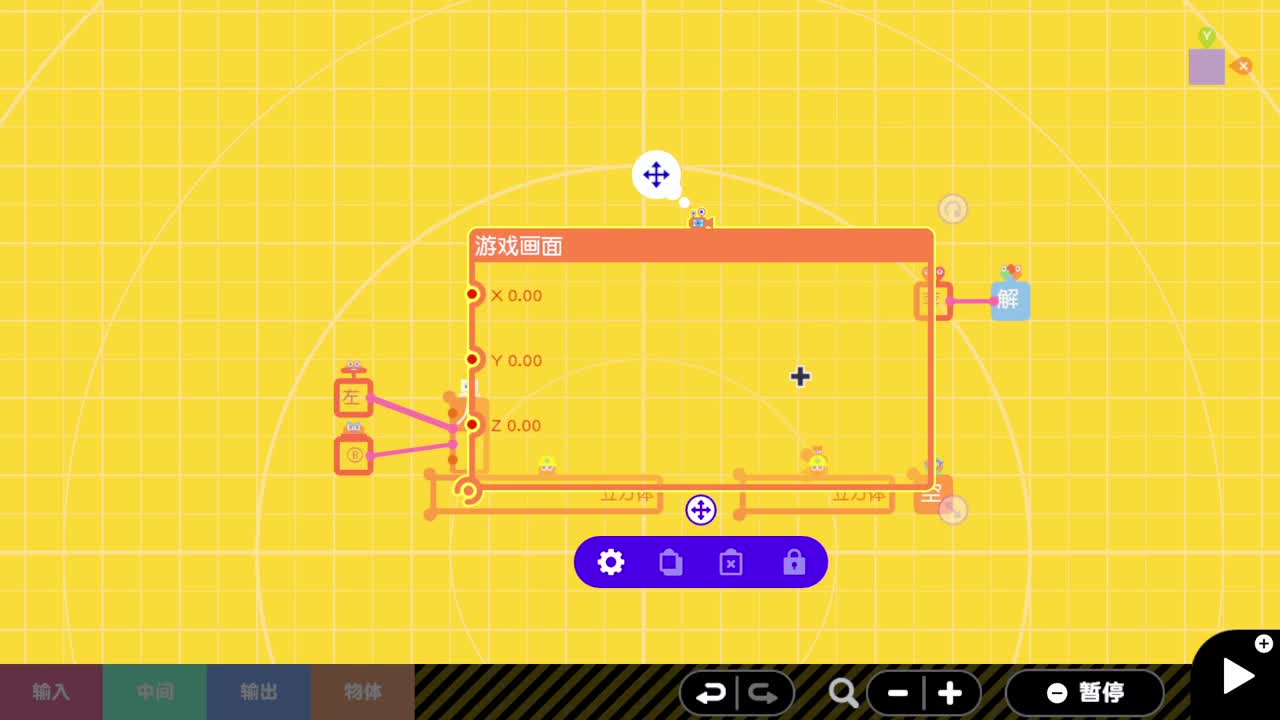Click the copy icon in purple toolbar
The height and width of the screenshot is (720, 1280).
tap(671, 563)
